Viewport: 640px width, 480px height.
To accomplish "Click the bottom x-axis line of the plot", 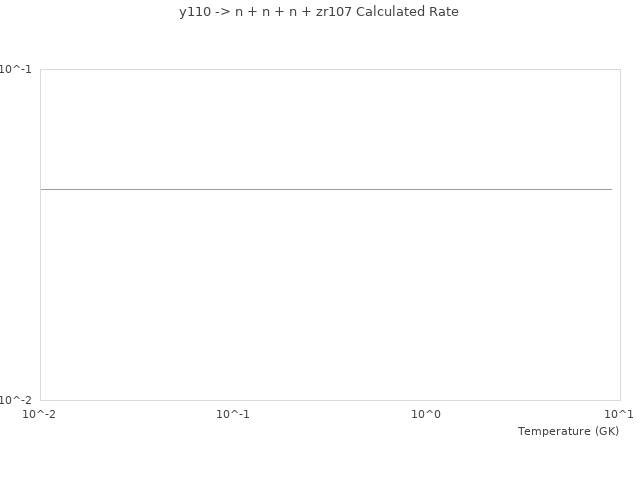I will (330, 400).
